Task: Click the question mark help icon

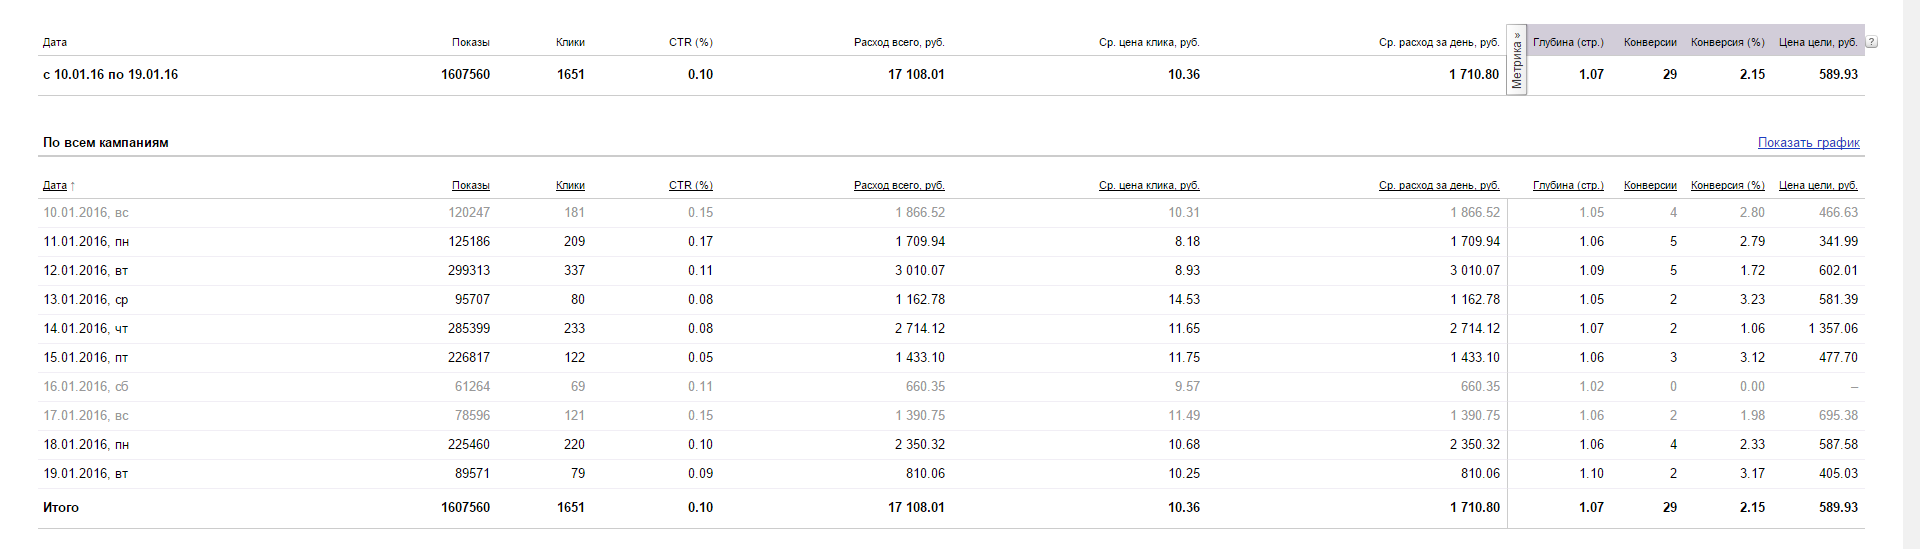Action: click(1871, 42)
